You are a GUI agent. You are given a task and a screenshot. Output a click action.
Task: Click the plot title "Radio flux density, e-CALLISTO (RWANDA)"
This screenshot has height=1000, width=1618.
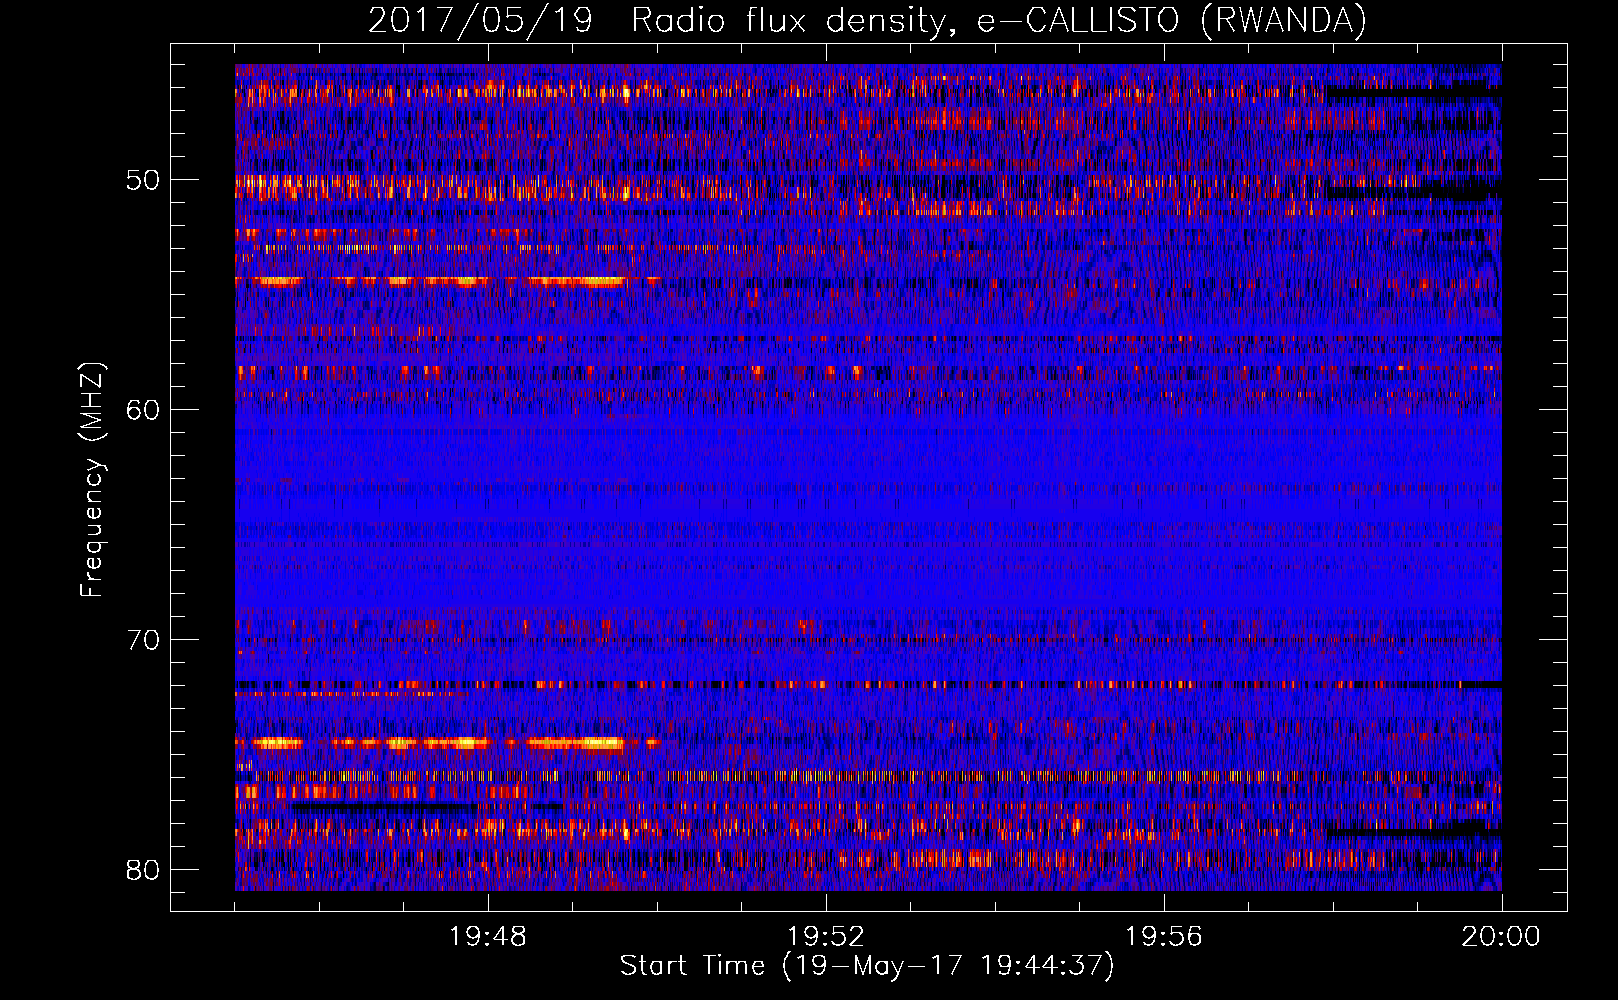tap(999, 21)
